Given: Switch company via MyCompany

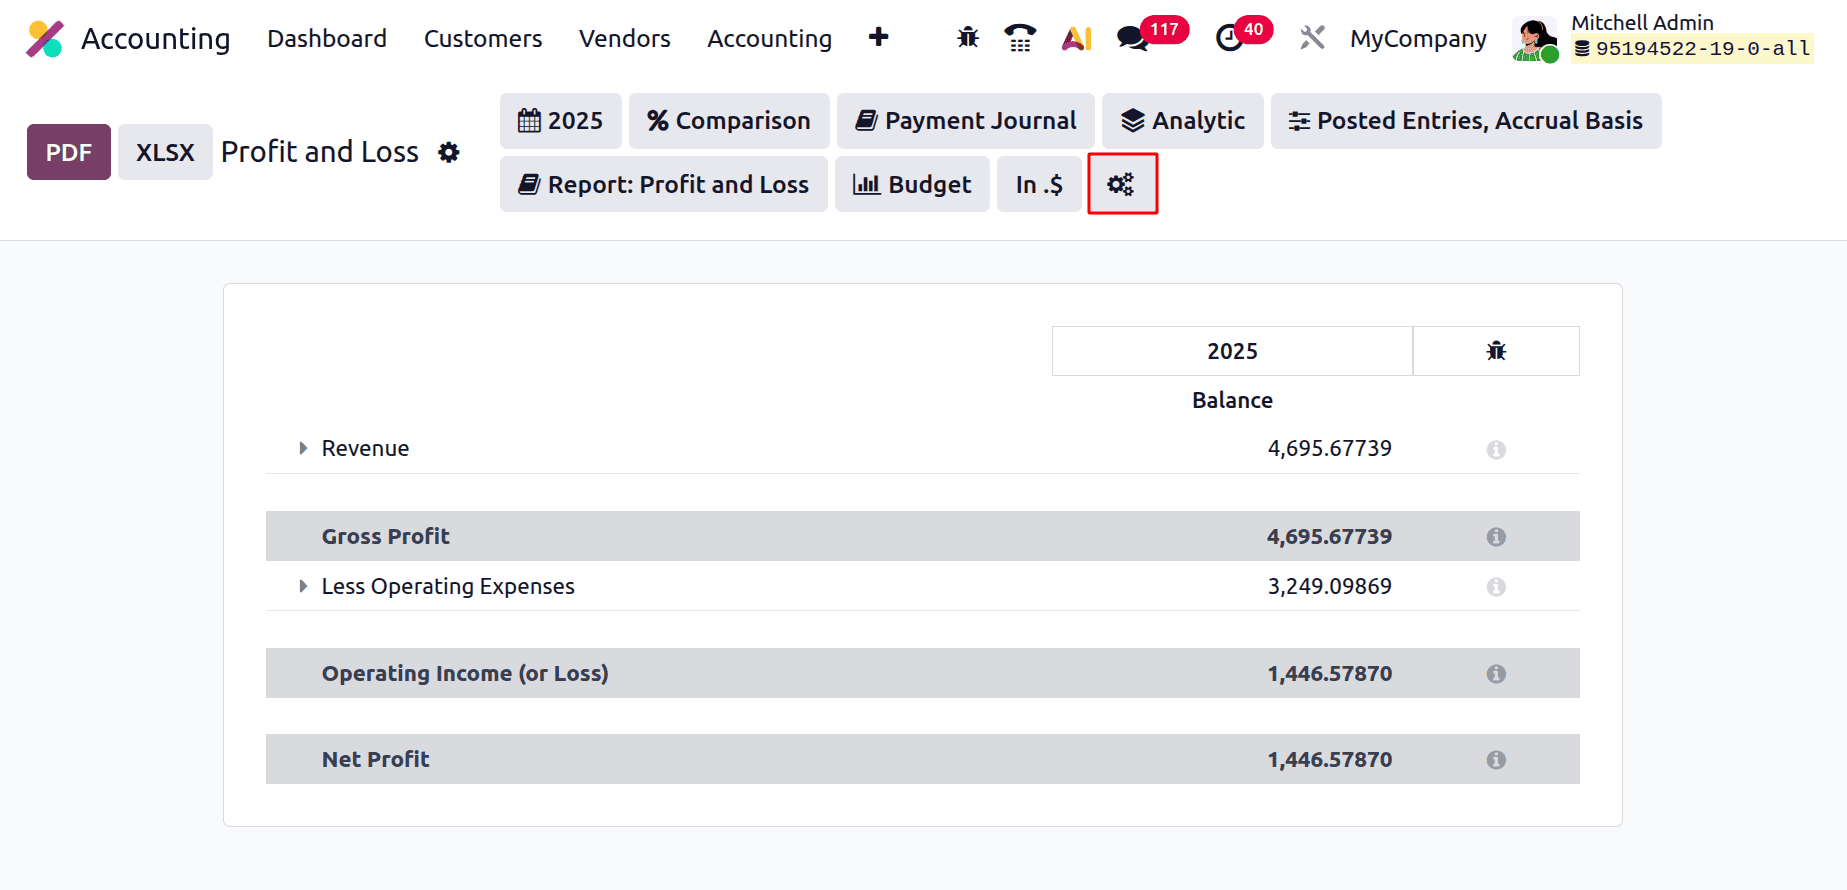Looking at the screenshot, I should 1418,38.
